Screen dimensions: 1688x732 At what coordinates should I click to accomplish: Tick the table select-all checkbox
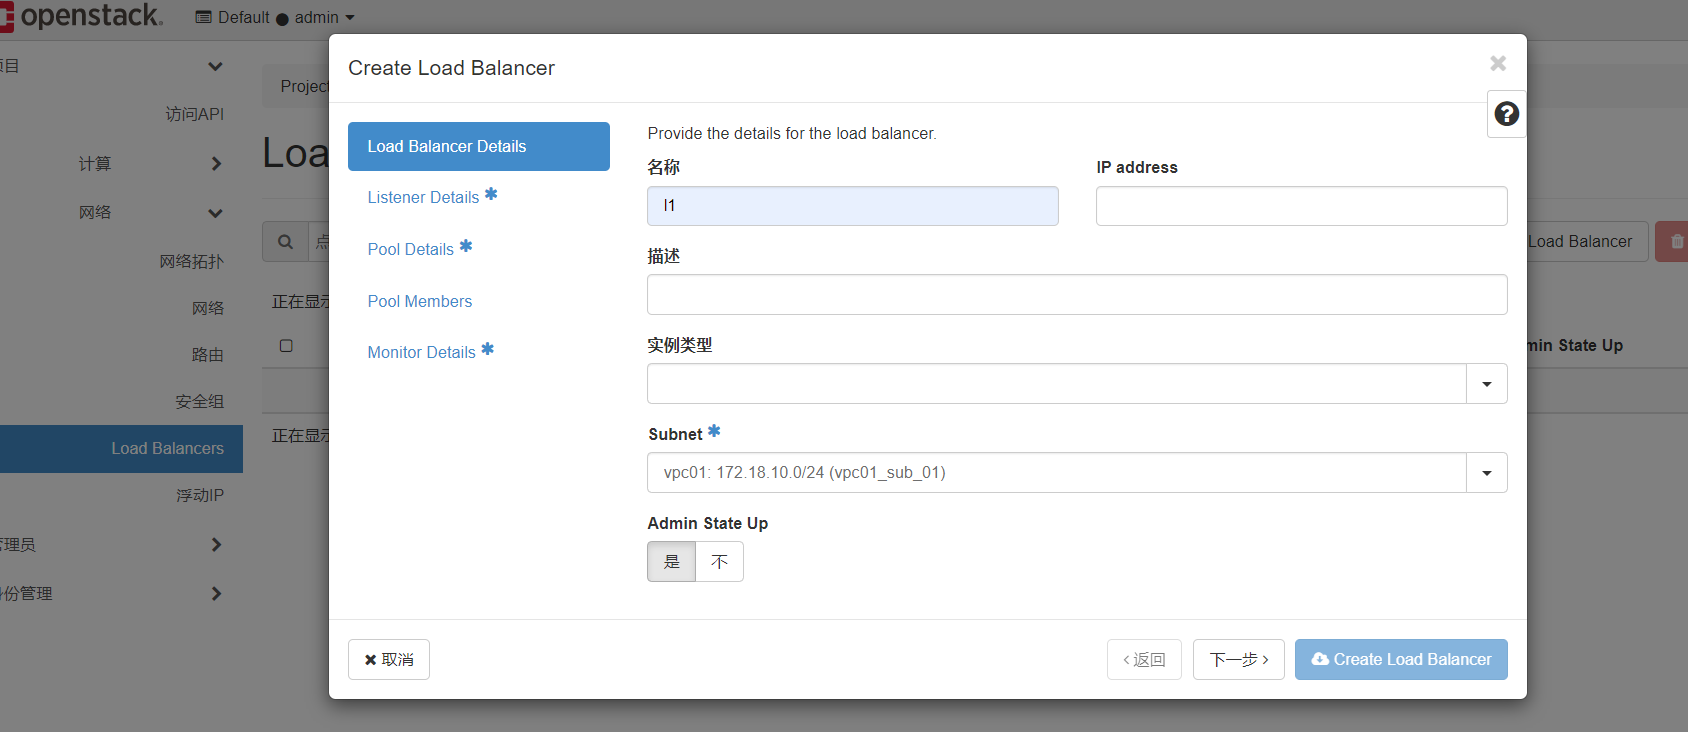[286, 345]
